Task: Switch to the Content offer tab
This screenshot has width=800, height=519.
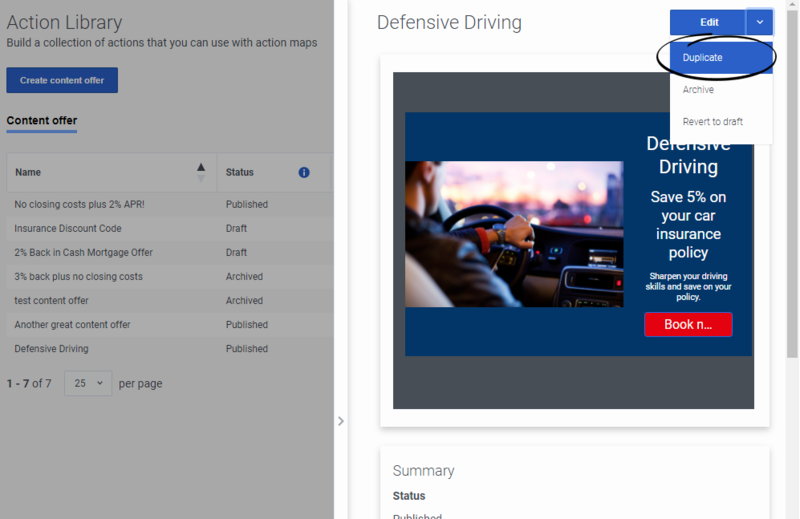Action: point(41,121)
